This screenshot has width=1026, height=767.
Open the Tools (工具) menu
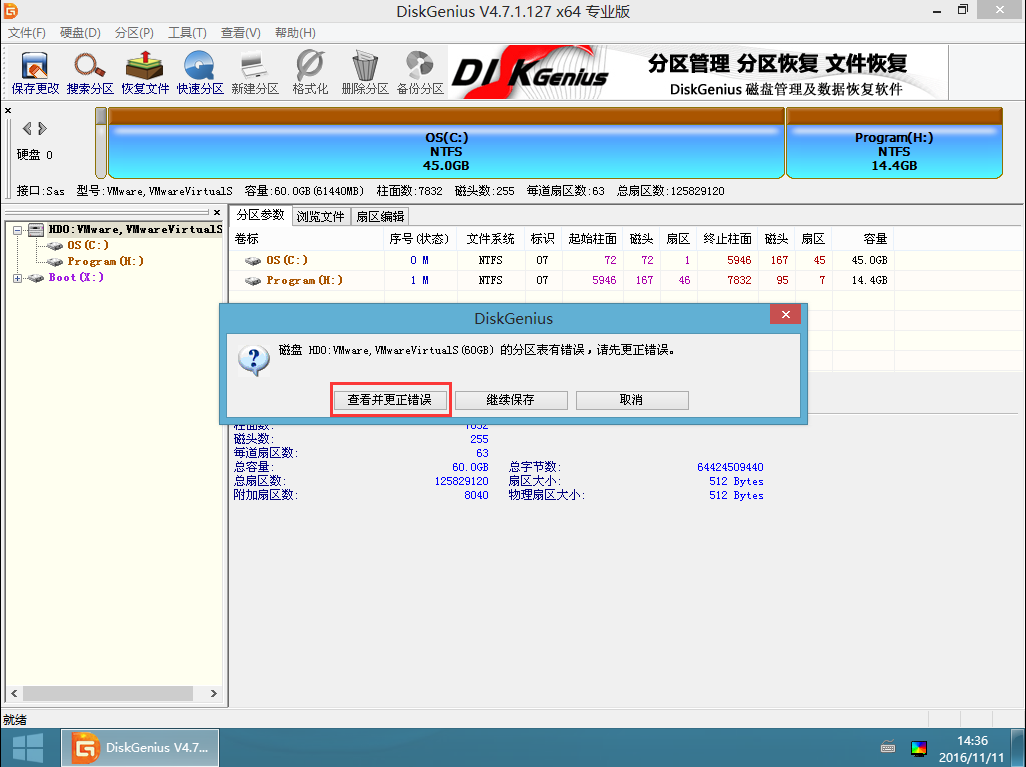tap(187, 33)
